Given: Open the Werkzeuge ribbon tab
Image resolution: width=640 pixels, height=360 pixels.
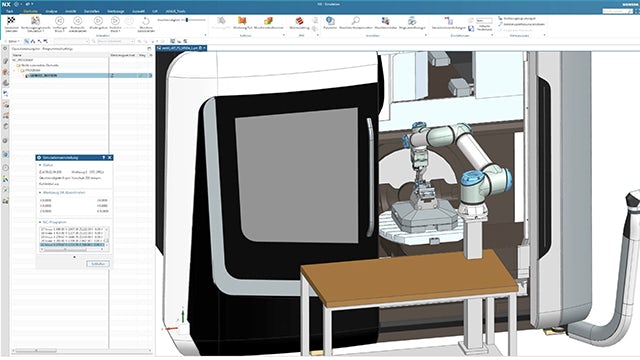Looking at the screenshot, I should tap(116, 11).
